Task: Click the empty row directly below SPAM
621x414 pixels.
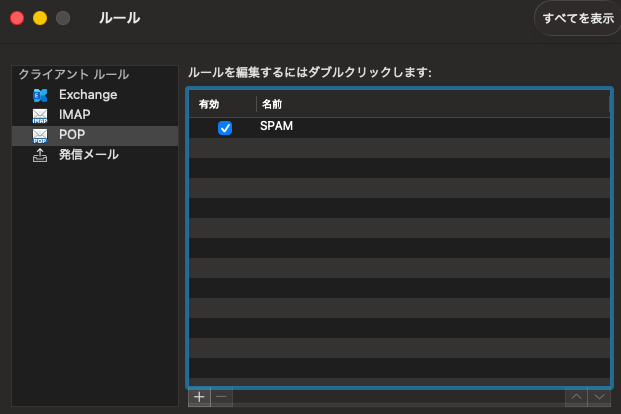Action: [x=400, y=147]
